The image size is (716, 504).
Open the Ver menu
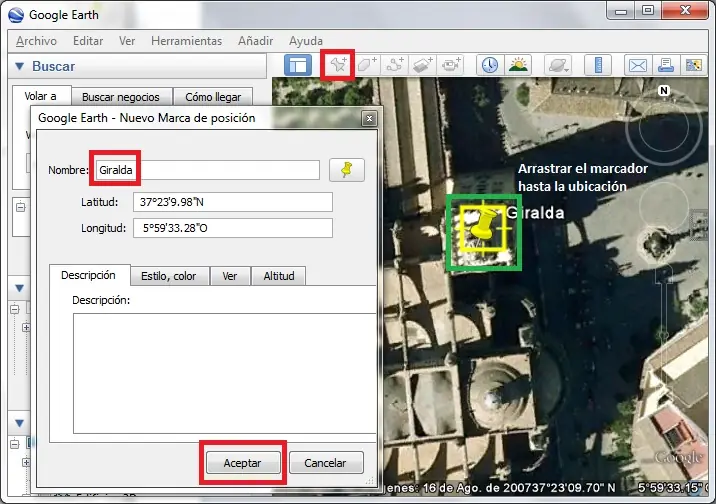(x=127, y=41)
